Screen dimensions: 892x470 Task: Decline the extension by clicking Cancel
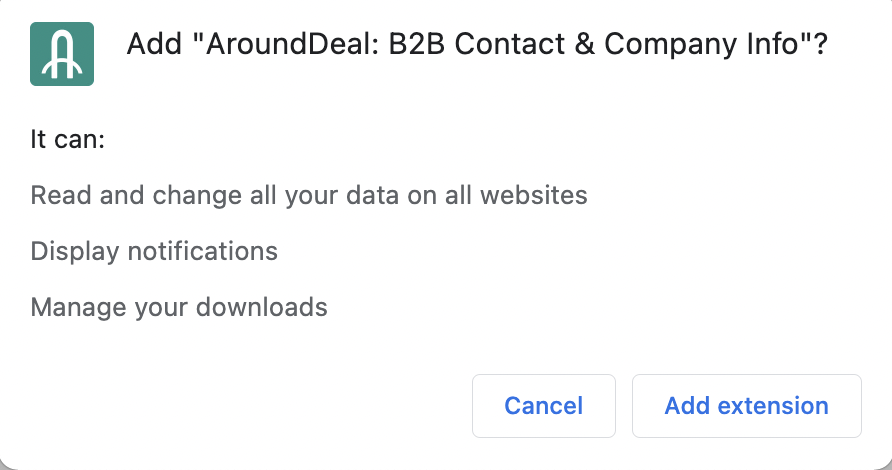click(x=543, y=406)
